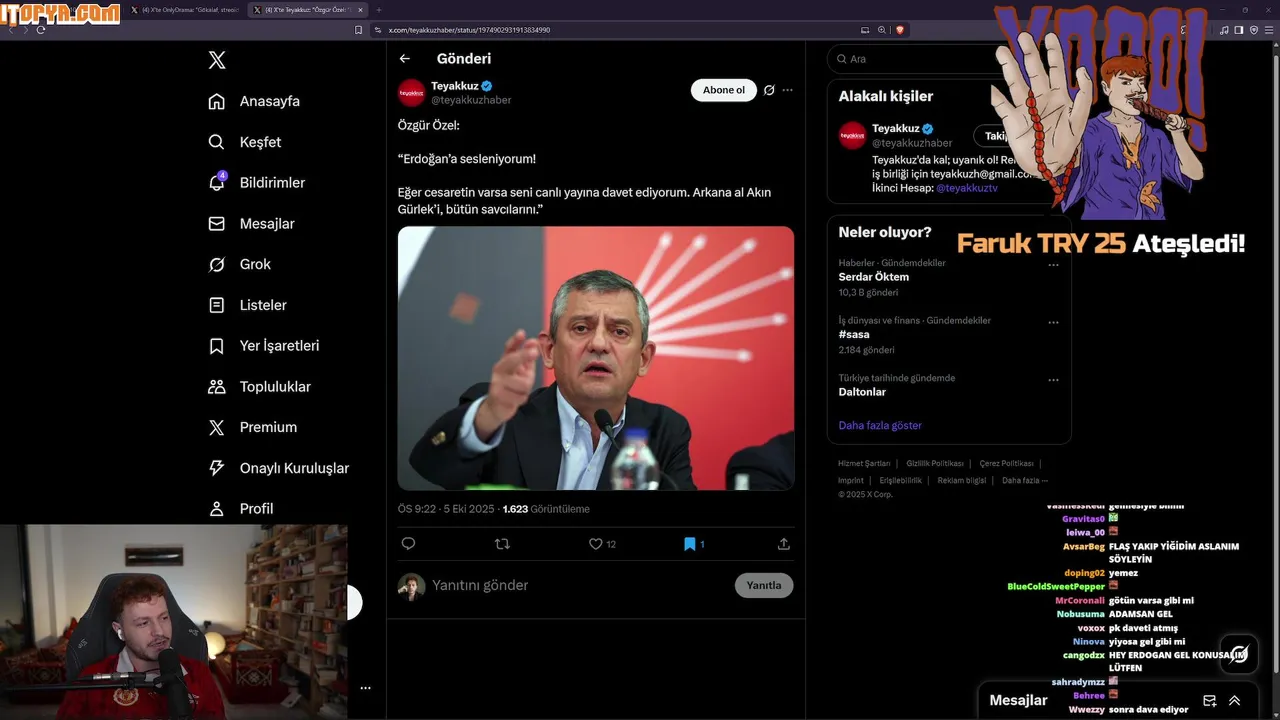This screenshot has height=720, width=1280.
Task: Open the Daltonlar trending topic
Action: [x=862, y=392]
